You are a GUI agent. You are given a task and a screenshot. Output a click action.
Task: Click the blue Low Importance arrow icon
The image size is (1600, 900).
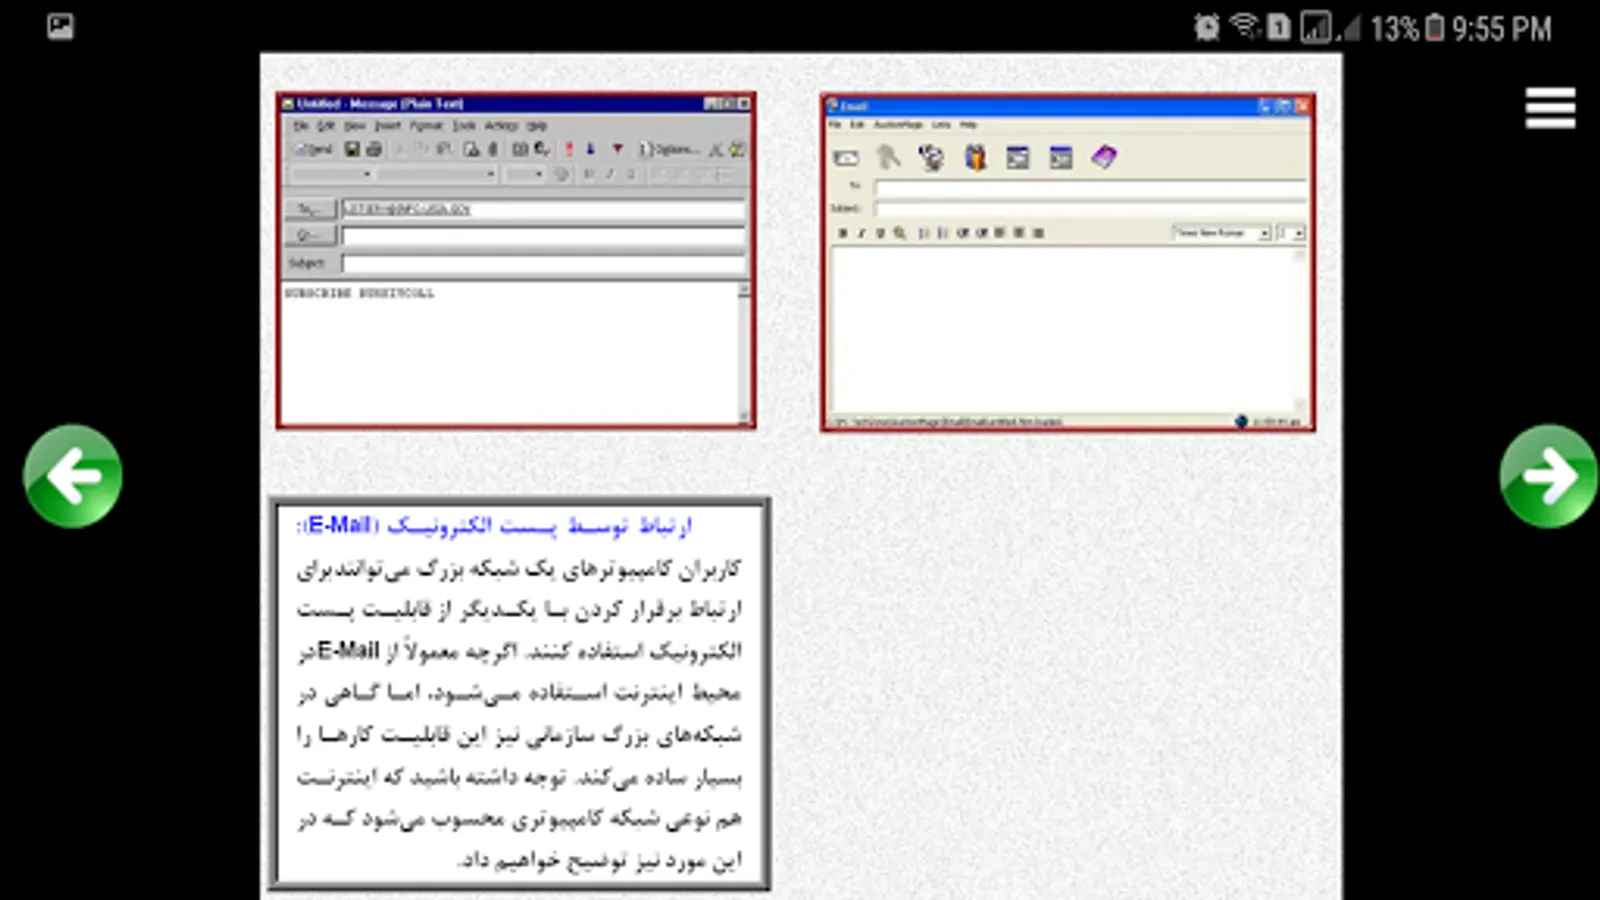[591, 149]
